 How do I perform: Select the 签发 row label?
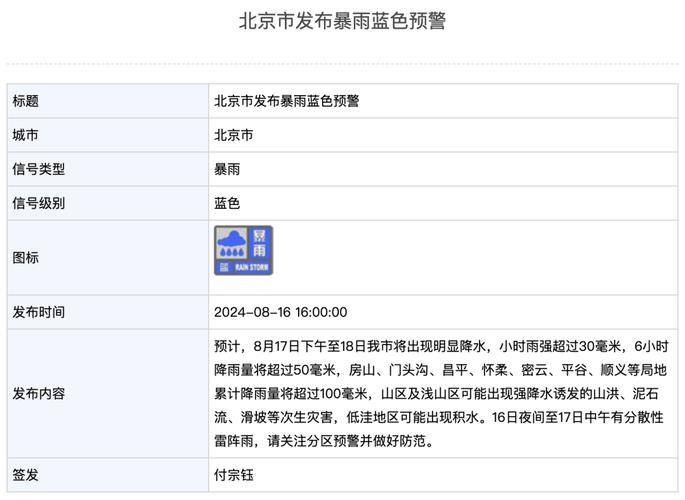click(26, 475)
